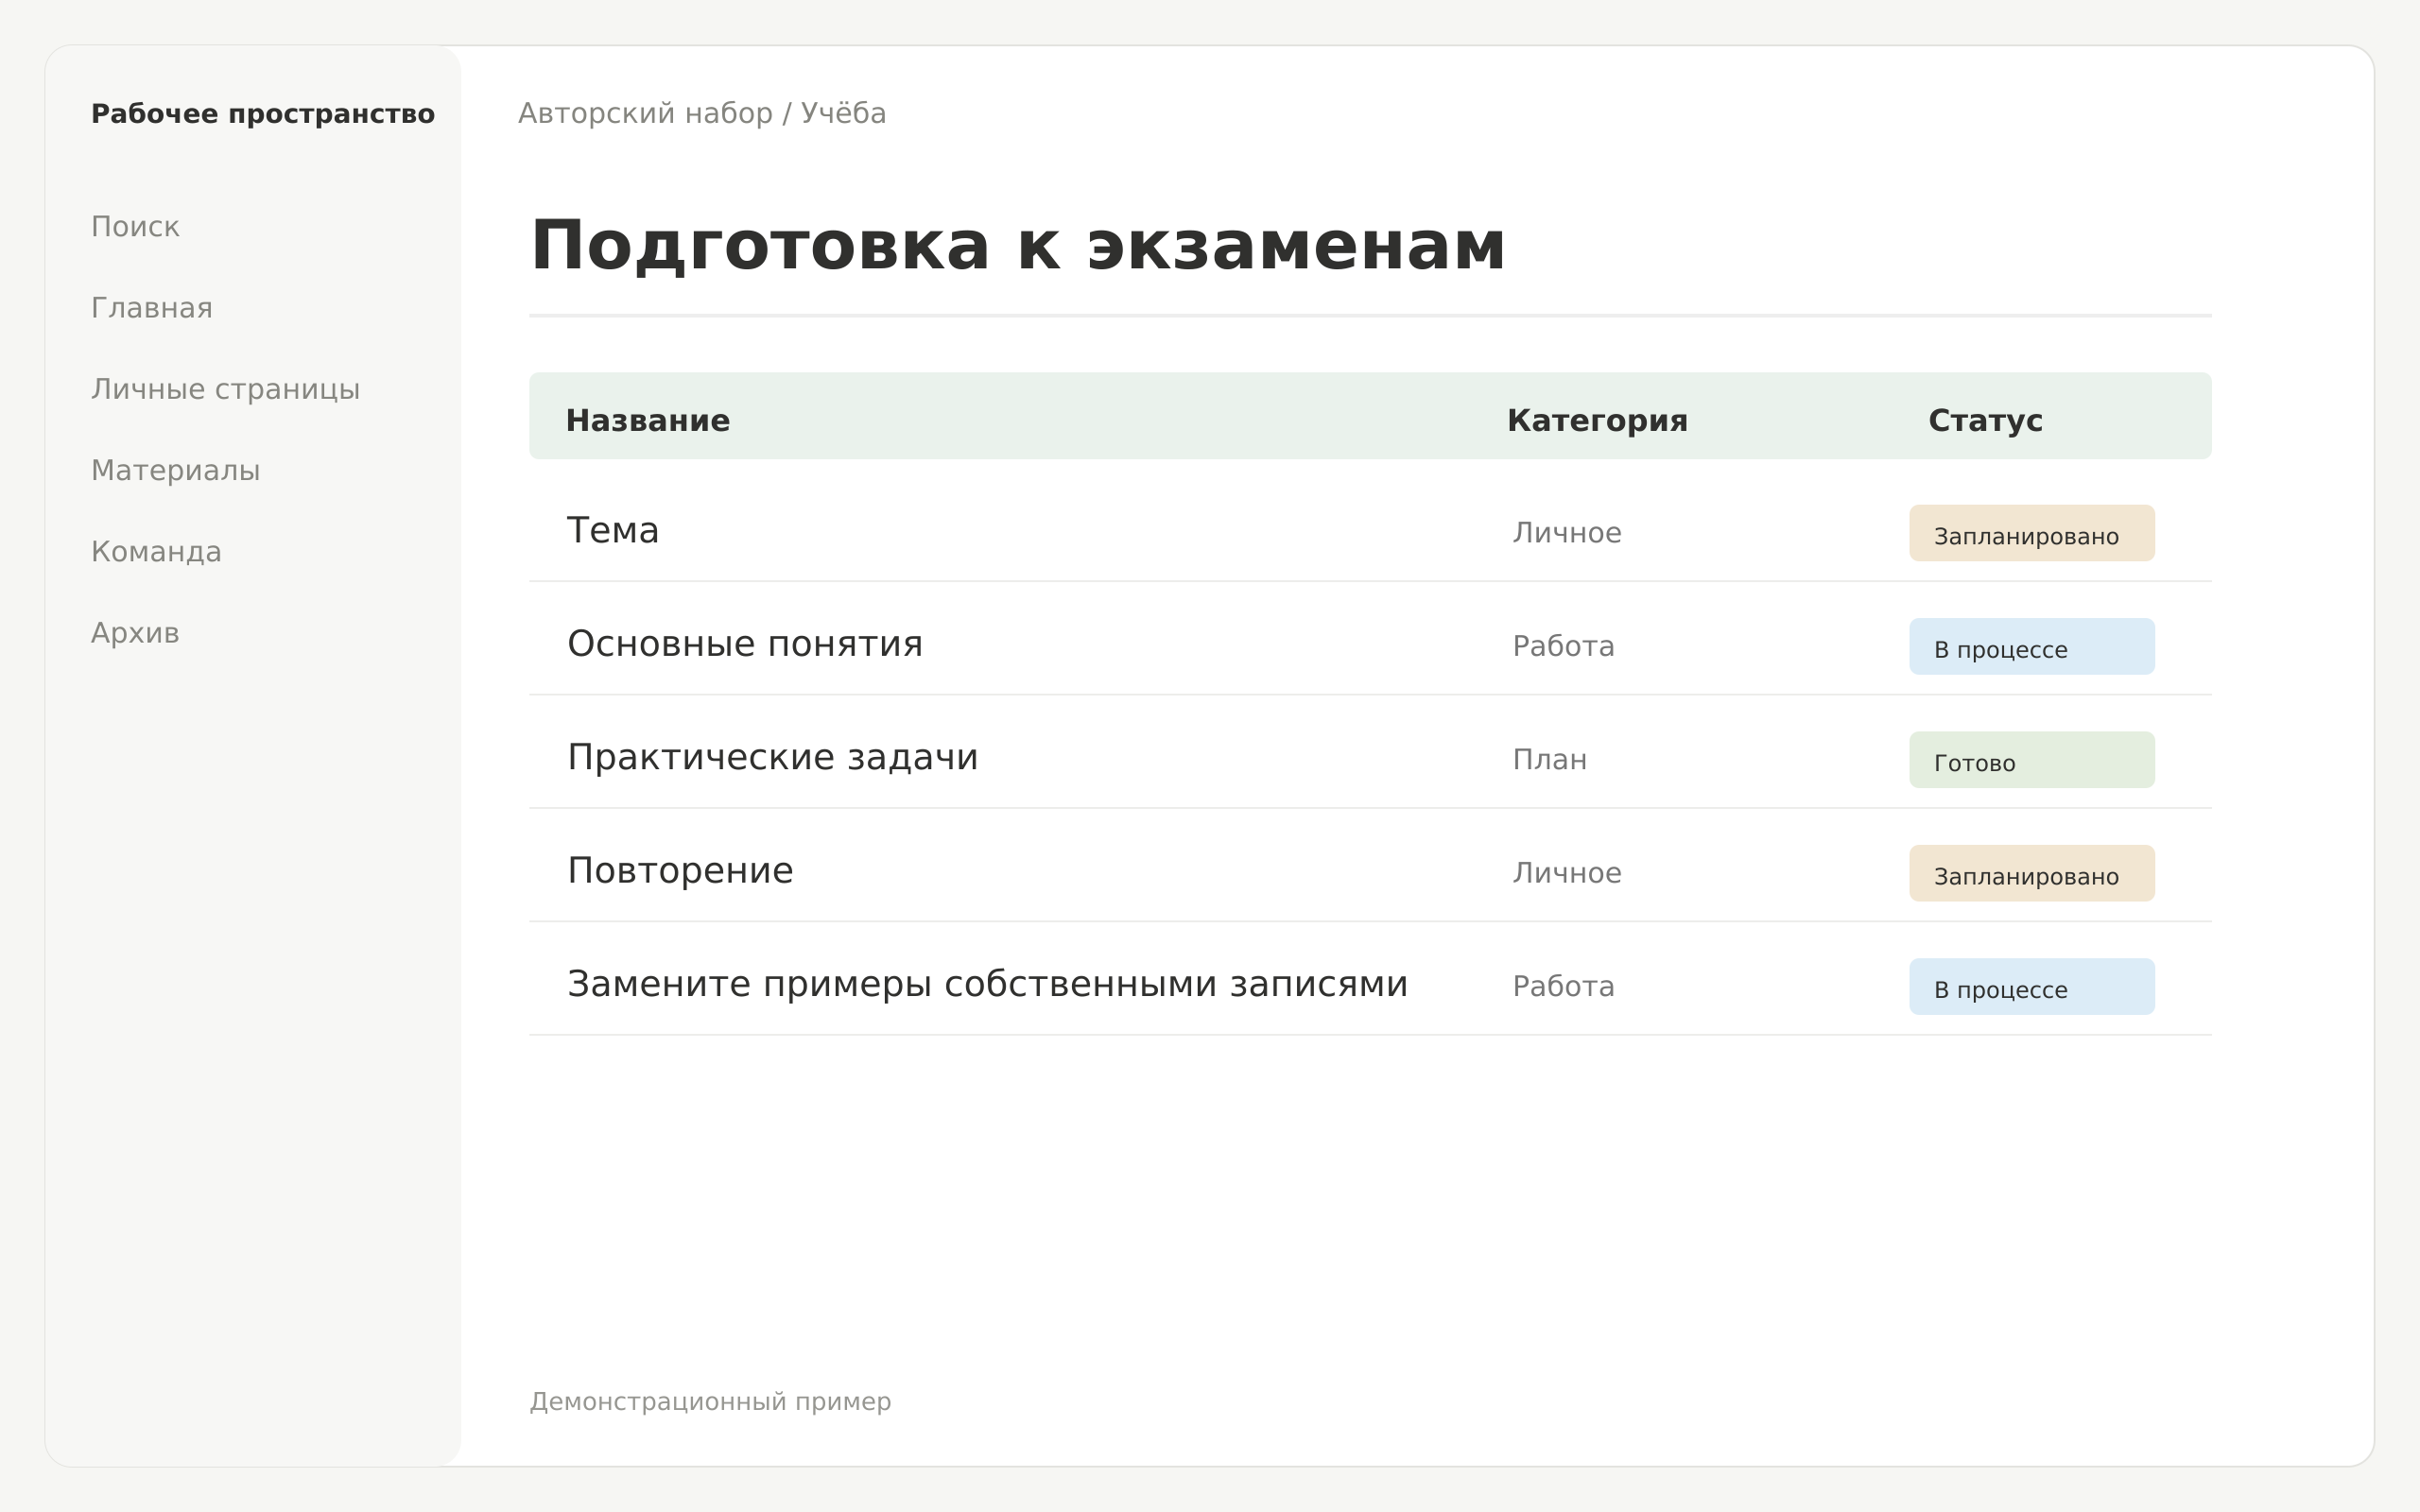Viewport: 2420px width, 1512px height.
Task: Click Личное category in Тема row
Action: tap(1567, 533)
